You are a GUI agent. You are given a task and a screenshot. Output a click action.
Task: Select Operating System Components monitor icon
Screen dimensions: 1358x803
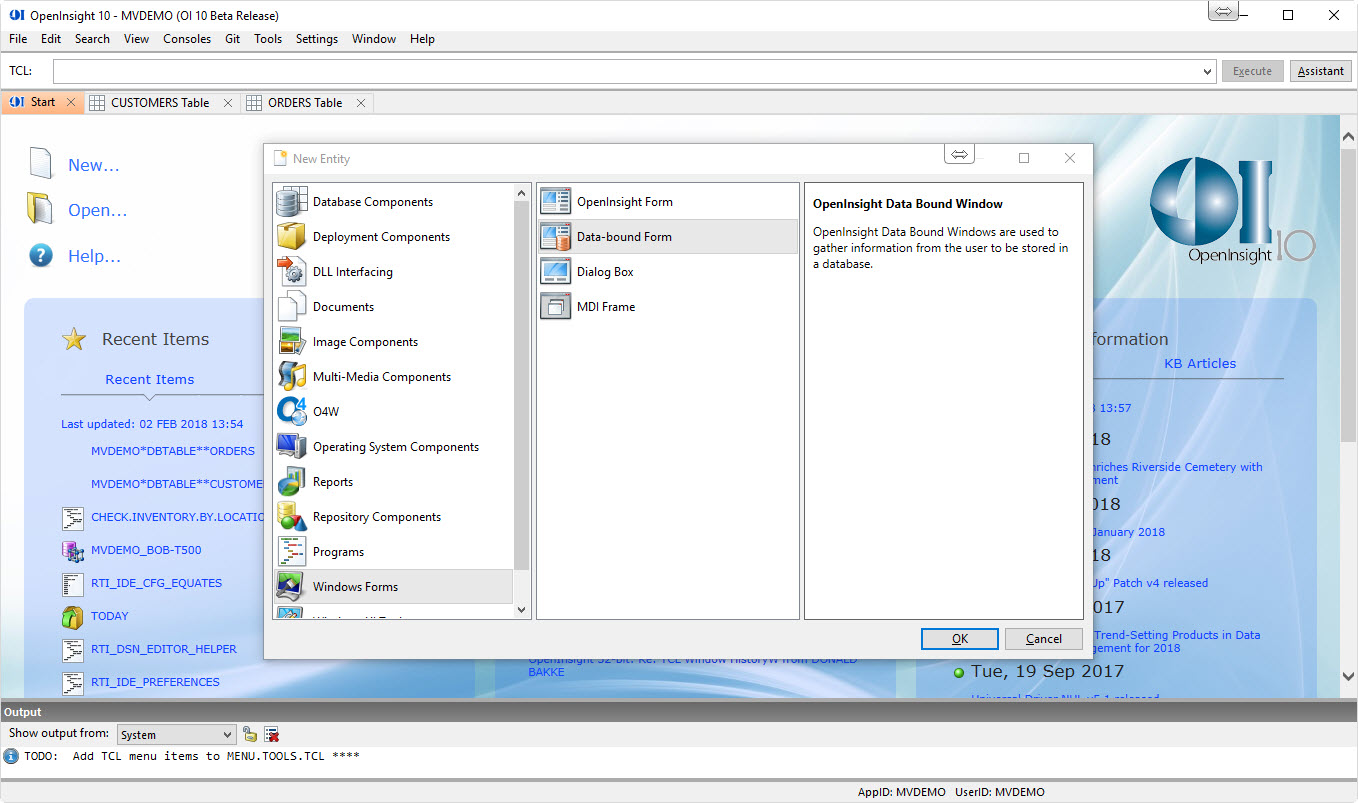pyautogui.click(x=292, y=447)
